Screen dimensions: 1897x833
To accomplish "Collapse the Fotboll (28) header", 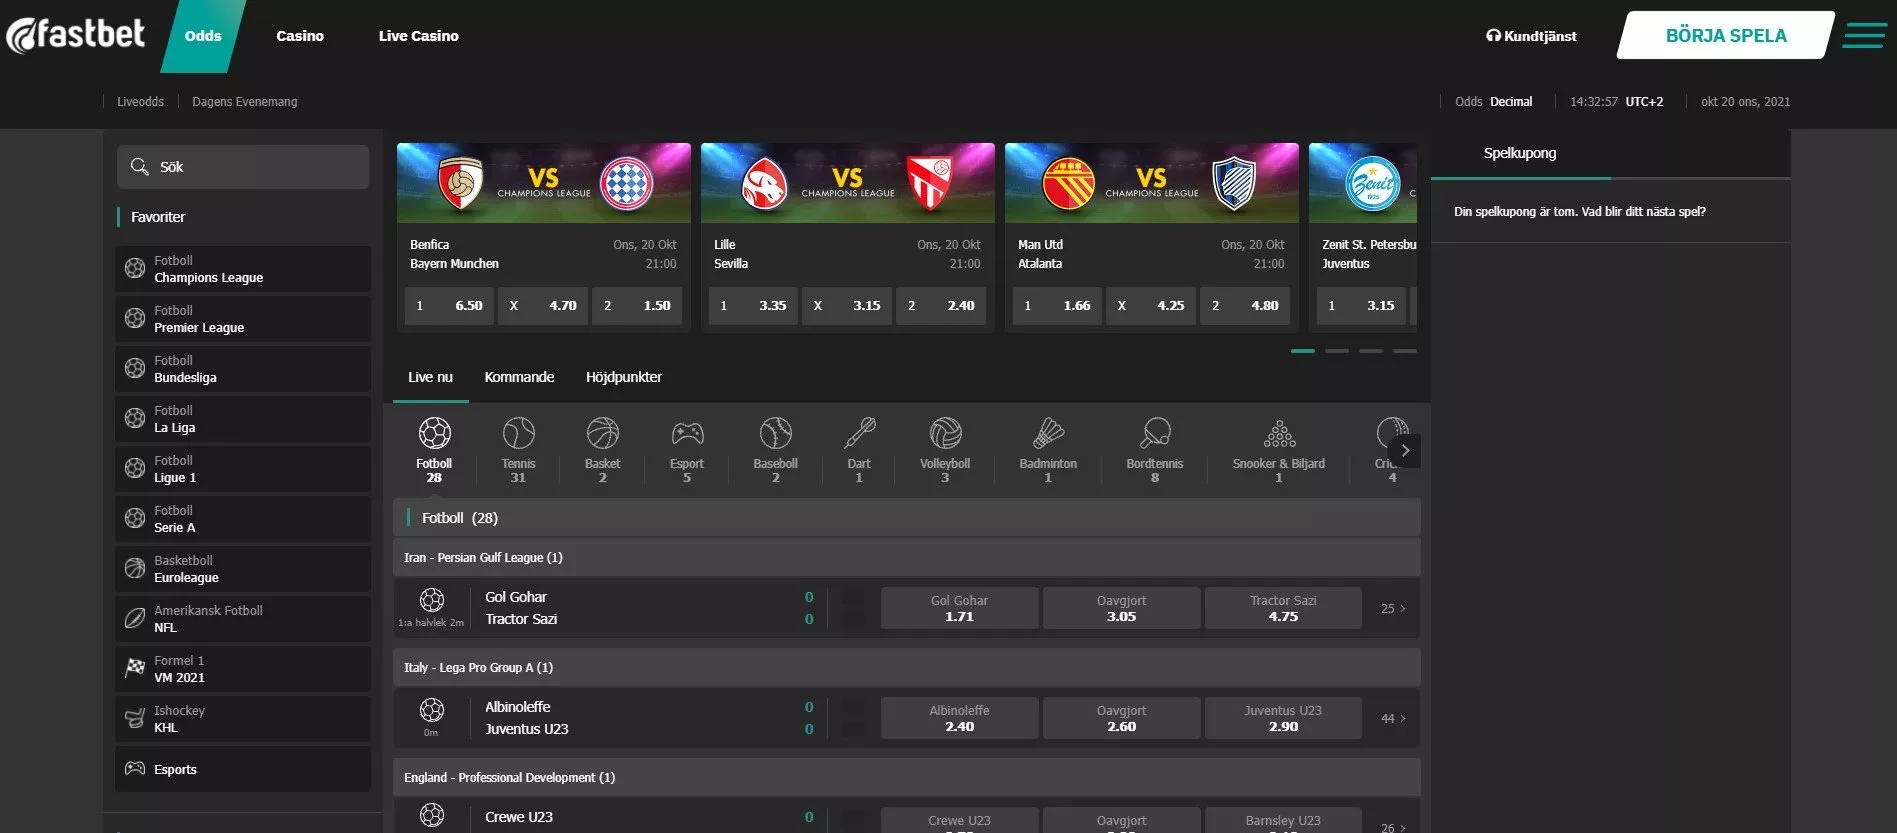I will click(x=906, y=517).
